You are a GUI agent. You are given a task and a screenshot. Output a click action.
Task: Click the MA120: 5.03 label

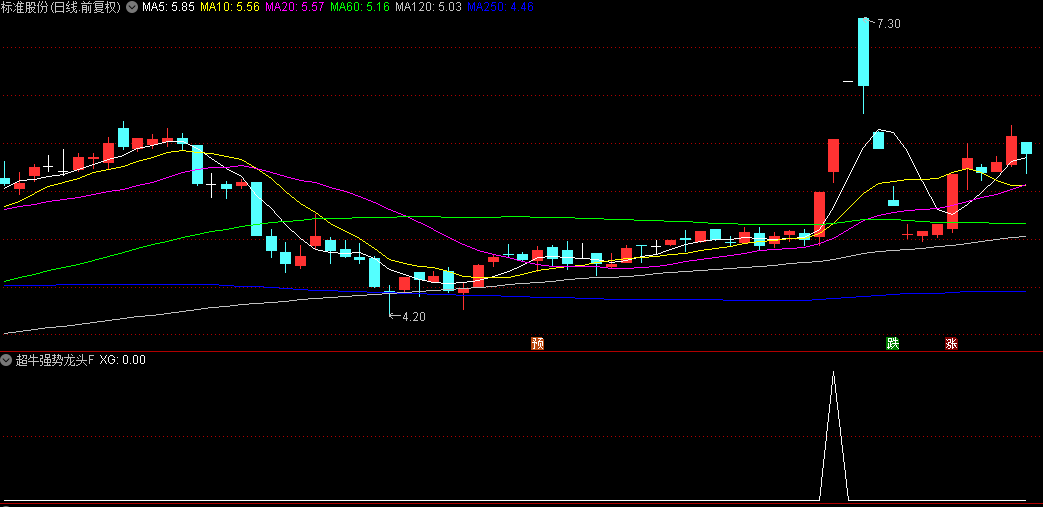tap(428, 7)
